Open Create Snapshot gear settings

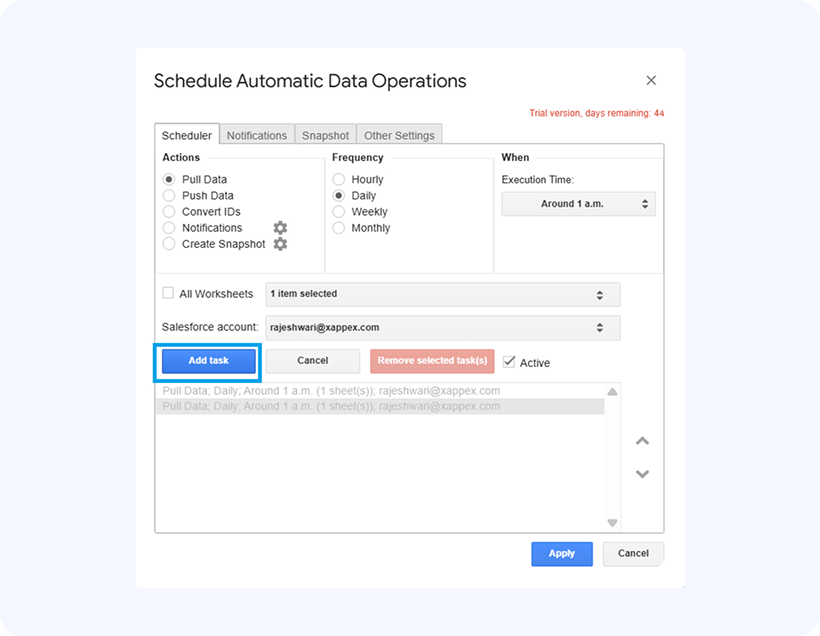coord(280,244)
